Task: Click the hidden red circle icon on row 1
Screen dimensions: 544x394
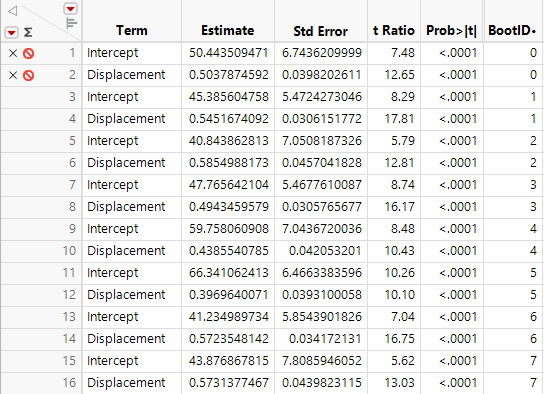Action: [x=28, y=53]
